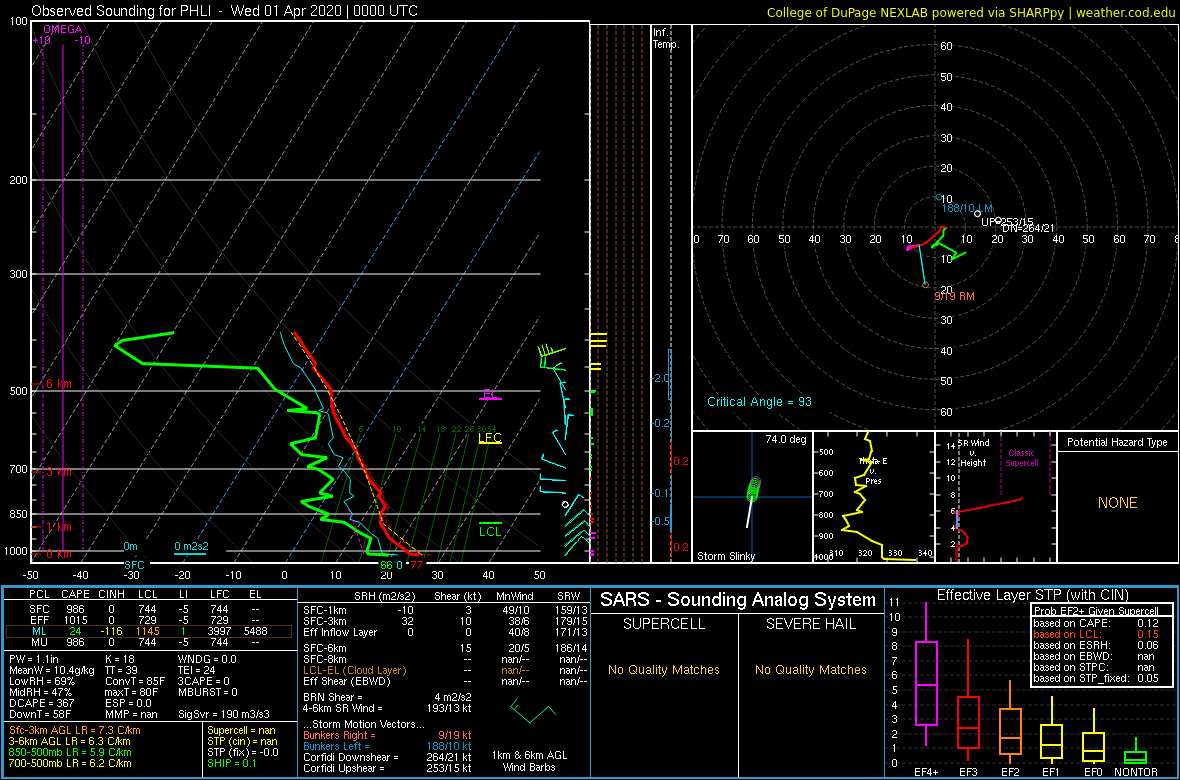Click the based on STP_fixed row
The height and width of the screenshot is (780, 1180).
(1096, 679)
